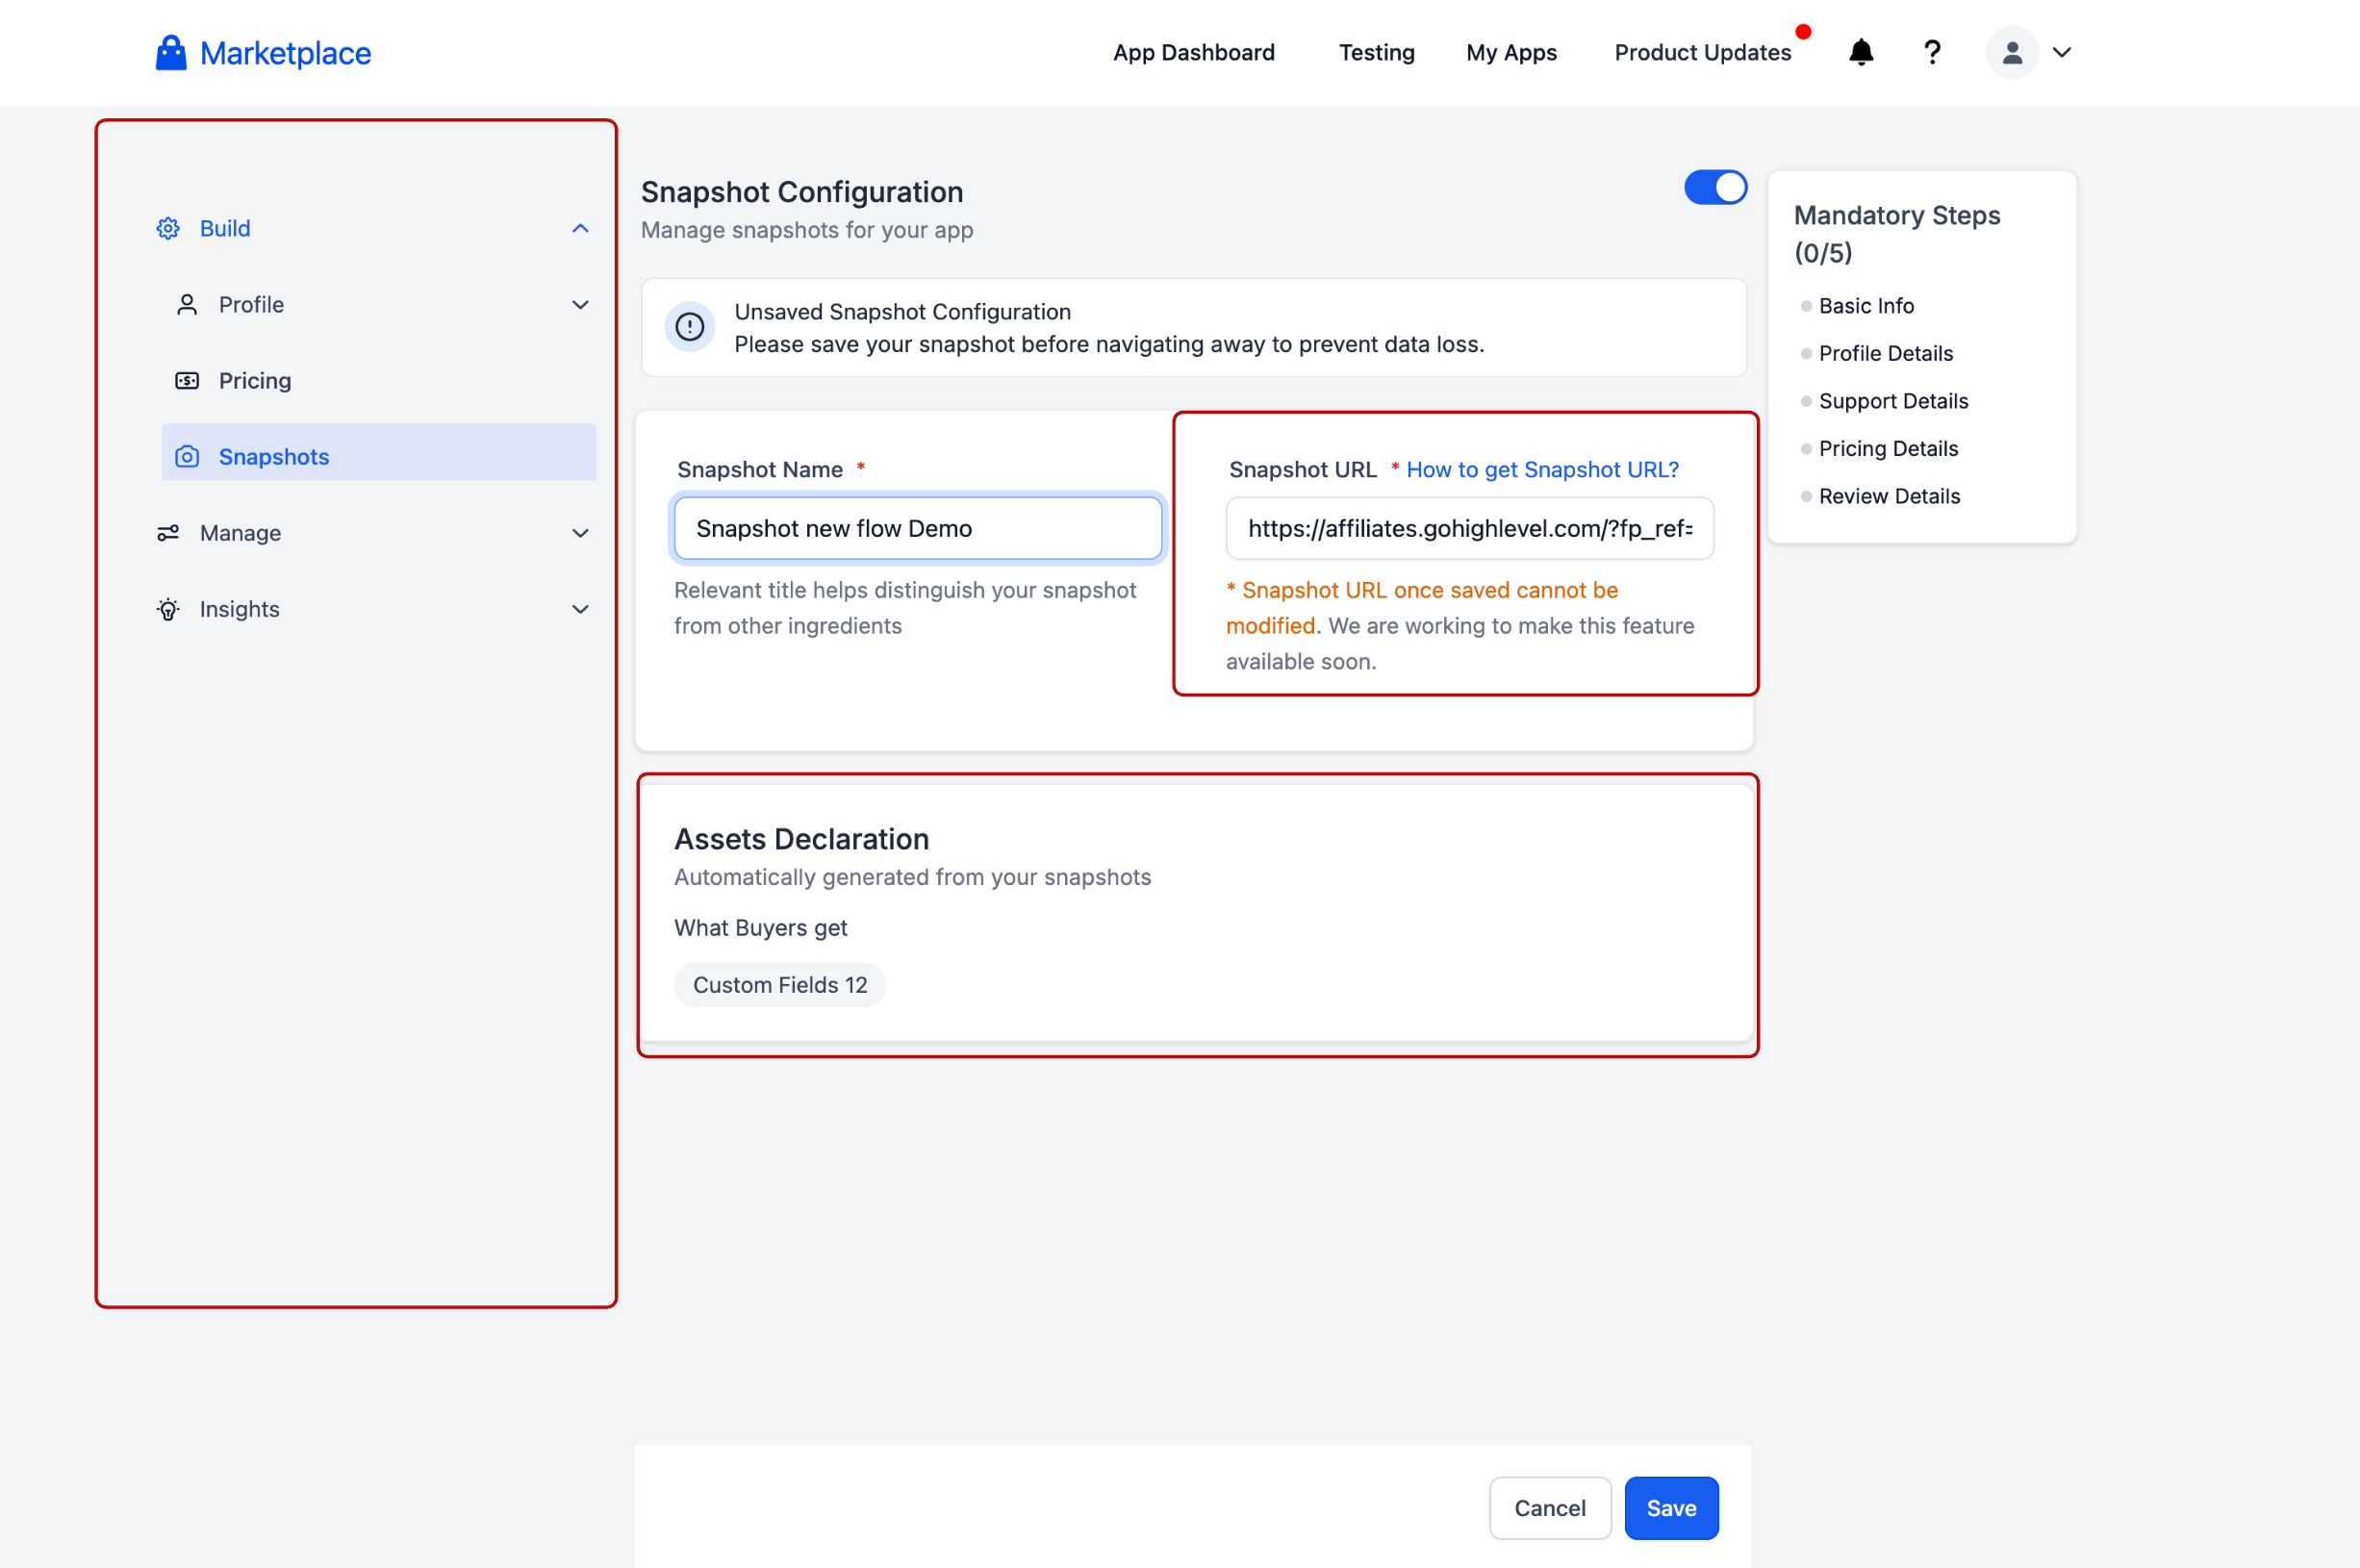Image resolution: width=2360 pixels, height=1568 pixels.
Task: Expand the Profile submenu chevron
Action: (x=580, y=305)
